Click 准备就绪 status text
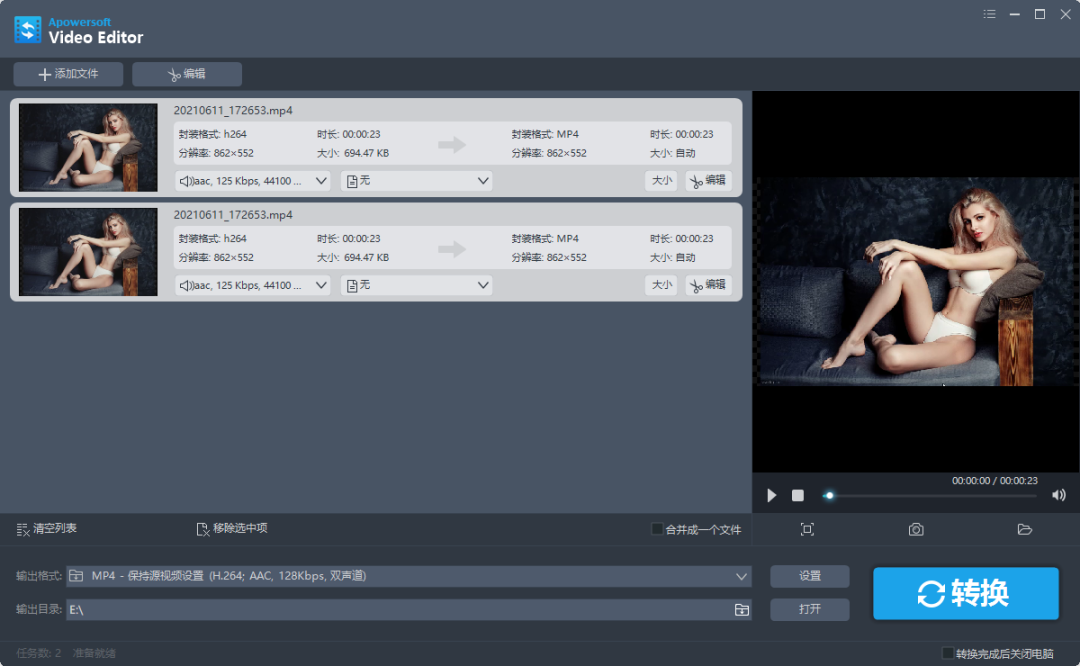The width and height of the screenshot is (1080, 666). click(94, 653)
